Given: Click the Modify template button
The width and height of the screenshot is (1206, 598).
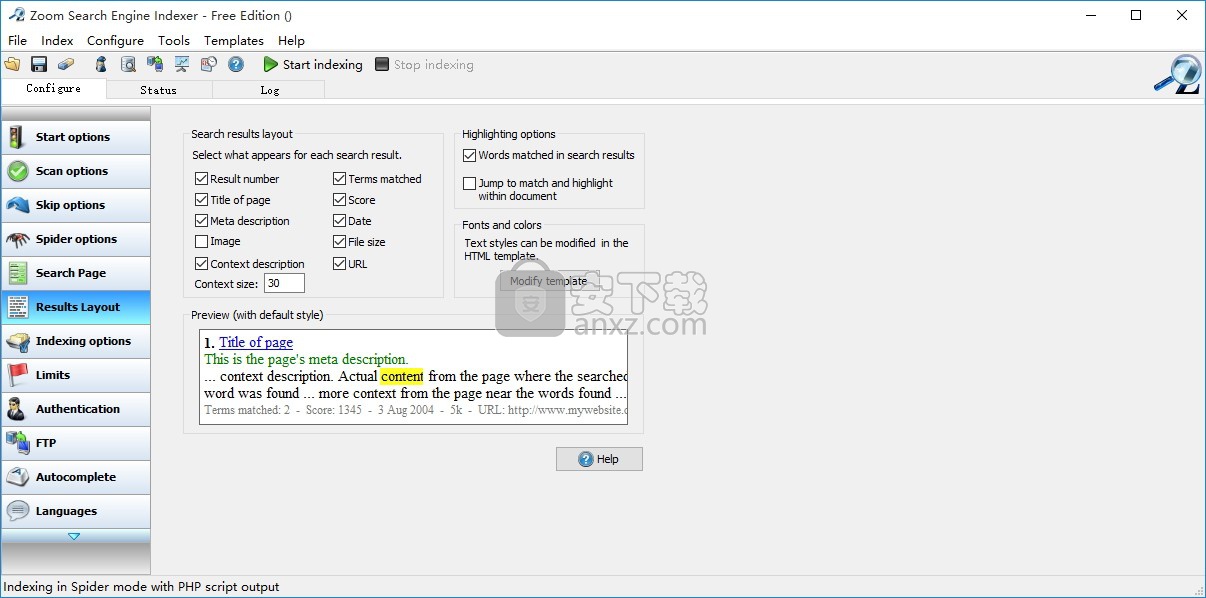Looking at the screenshot, I should coord(549,281).
